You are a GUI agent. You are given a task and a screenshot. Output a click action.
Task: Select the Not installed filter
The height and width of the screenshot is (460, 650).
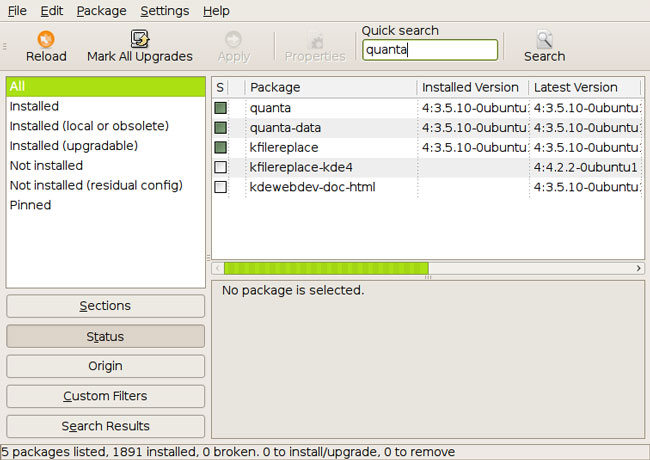point(106,166)
